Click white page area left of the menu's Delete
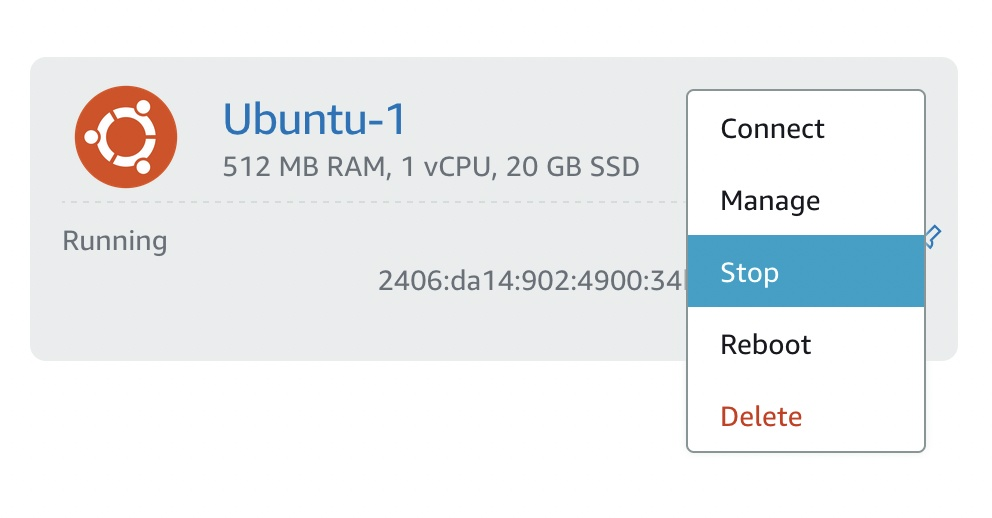Screen dimensions: 992x518 [x=500, y=416]
